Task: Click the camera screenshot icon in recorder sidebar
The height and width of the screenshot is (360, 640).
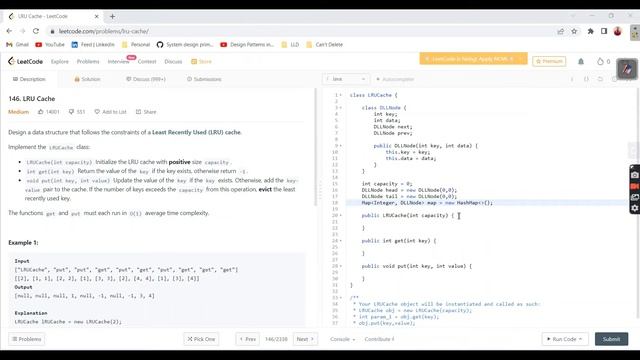Action: click(635, 175)
